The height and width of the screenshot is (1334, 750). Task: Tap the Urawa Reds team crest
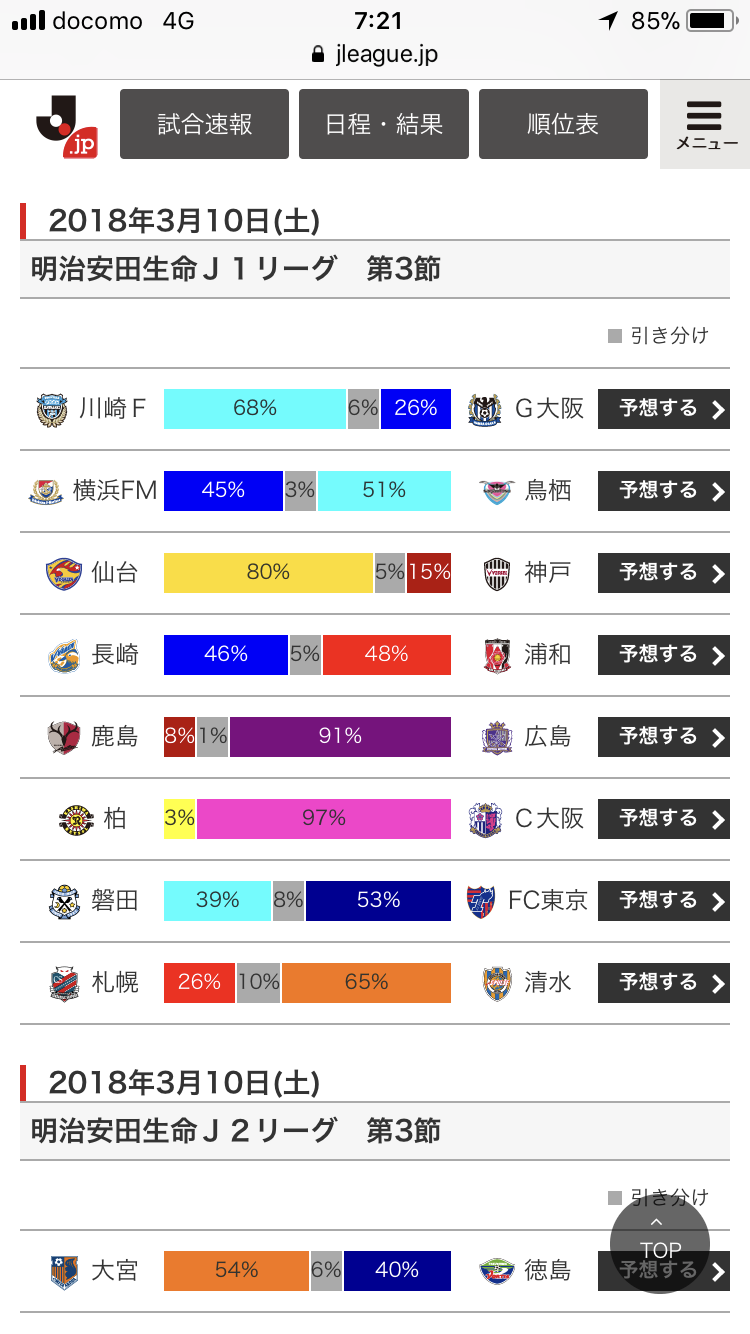pos(497,655)
